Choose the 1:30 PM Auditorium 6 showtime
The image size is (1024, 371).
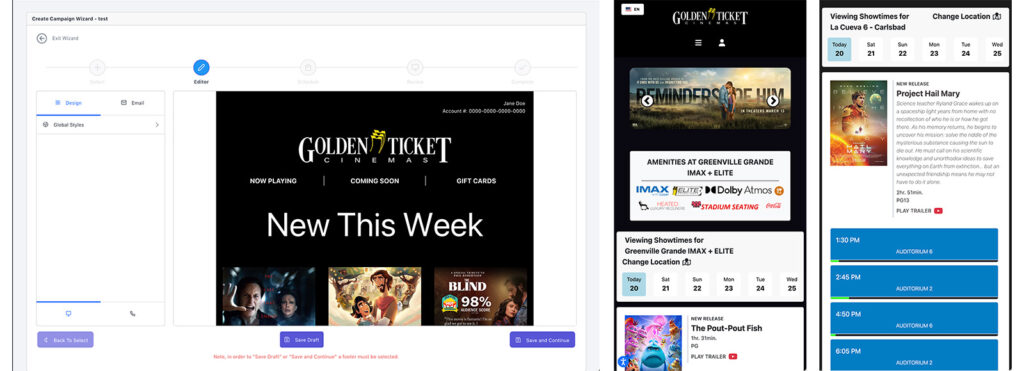tap(914, 245)
